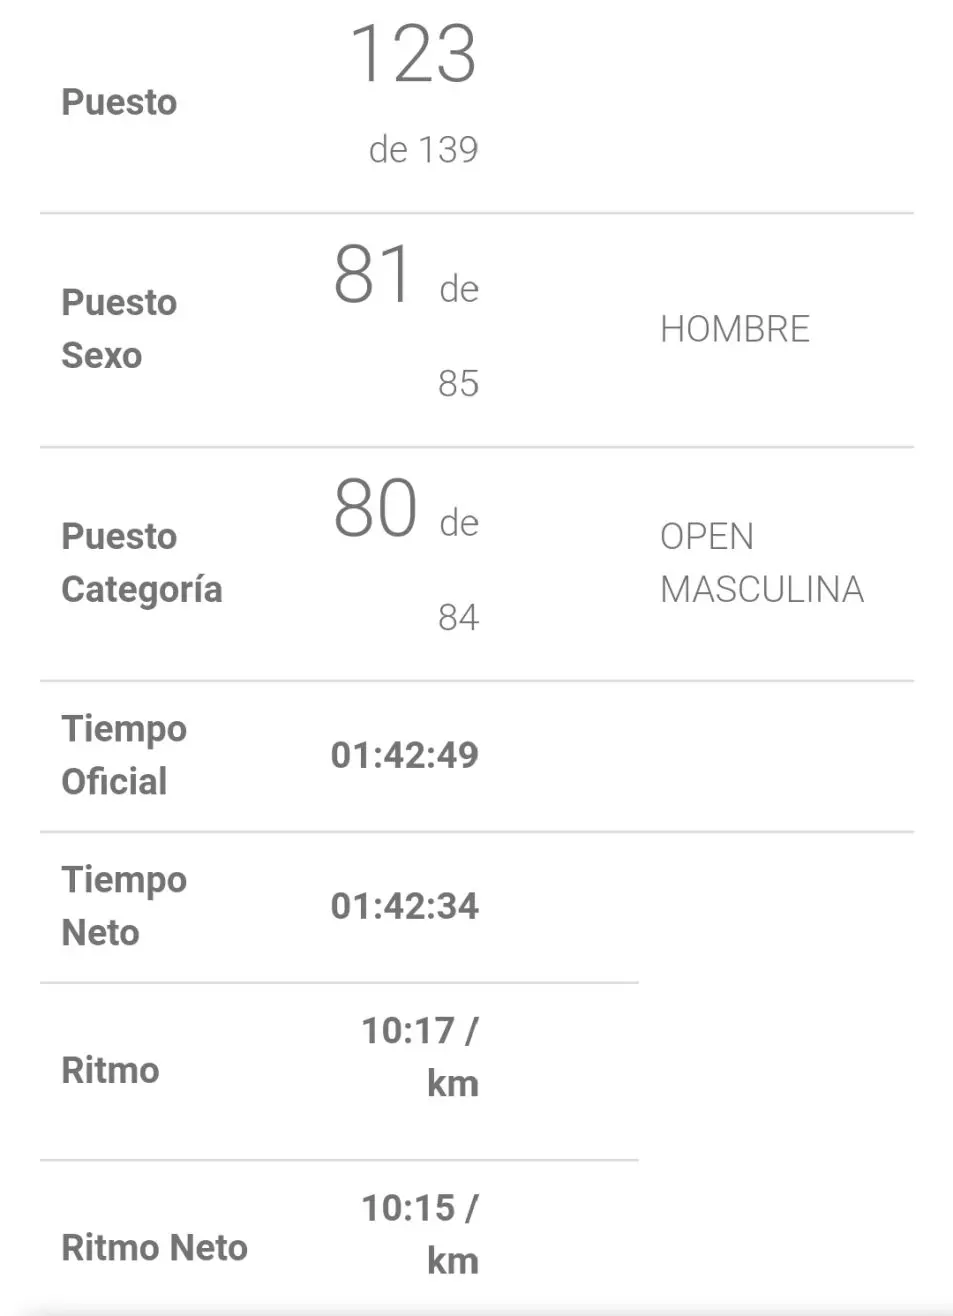
Task: Tap the Ritmo Neto label
Action: (x=154, y=1248)
